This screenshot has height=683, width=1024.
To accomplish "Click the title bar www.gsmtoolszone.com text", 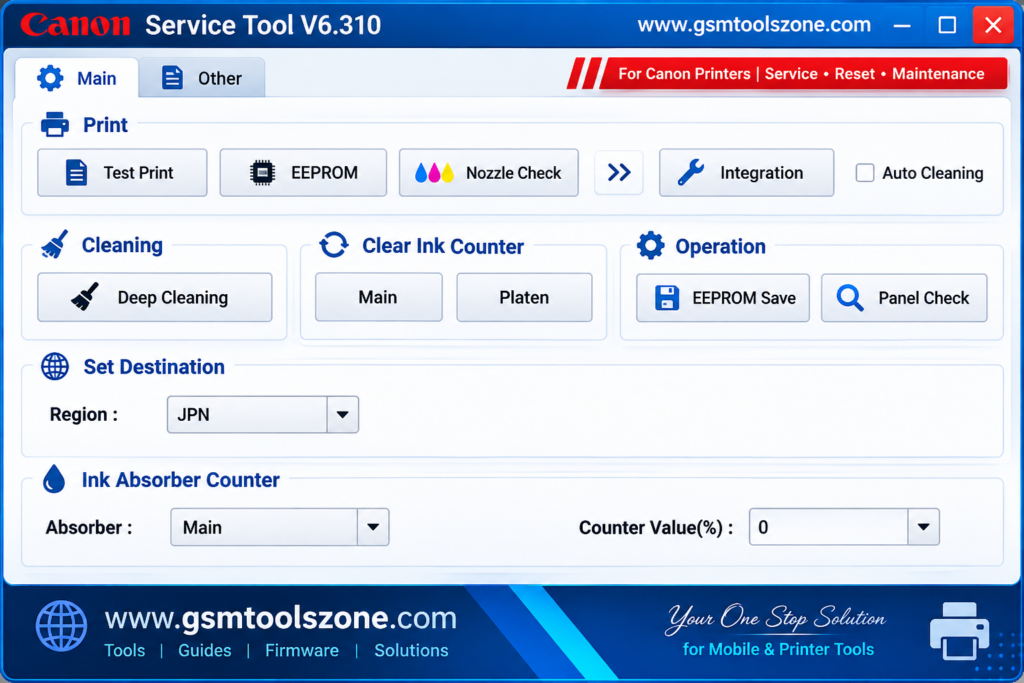I will pos(754,25).
